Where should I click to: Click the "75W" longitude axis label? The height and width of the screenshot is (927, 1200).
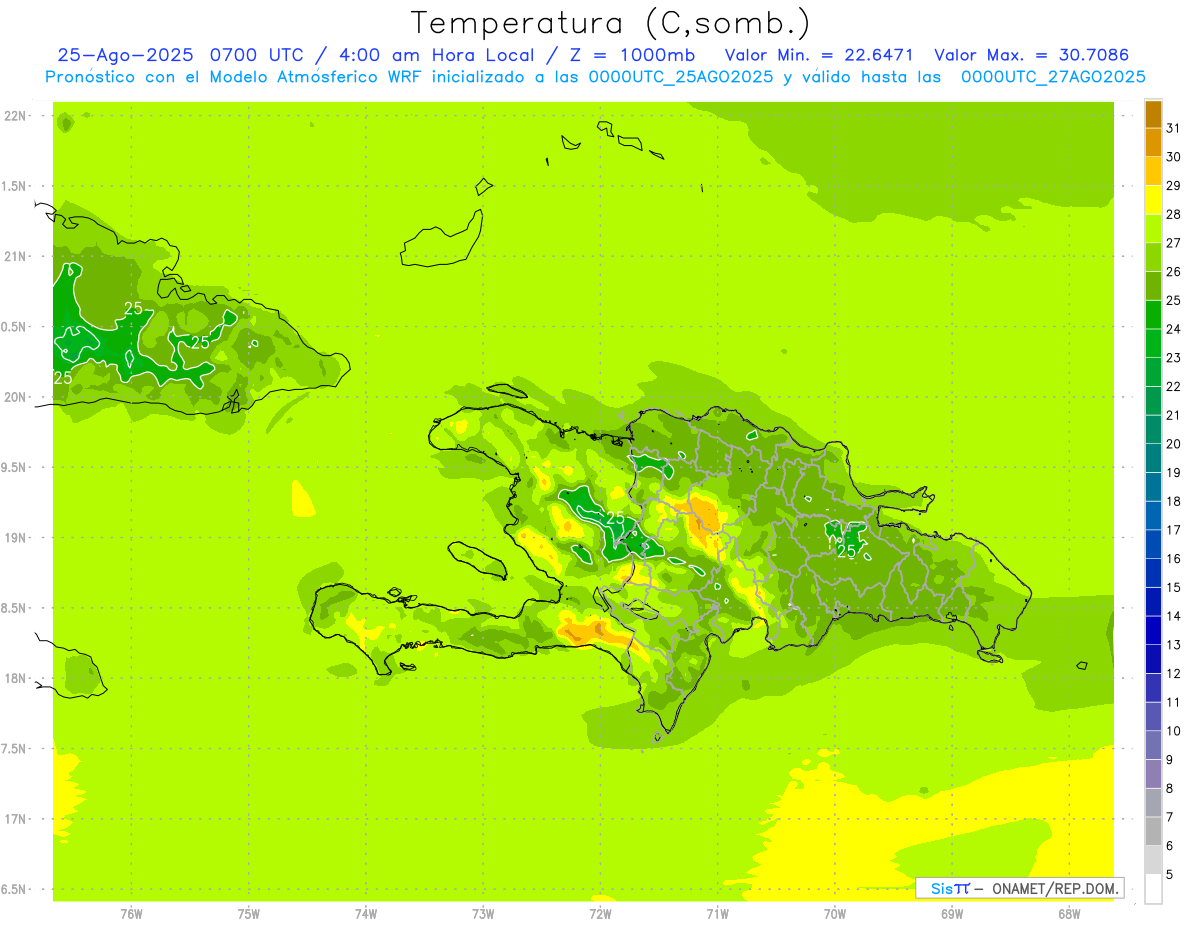point(249,914)
